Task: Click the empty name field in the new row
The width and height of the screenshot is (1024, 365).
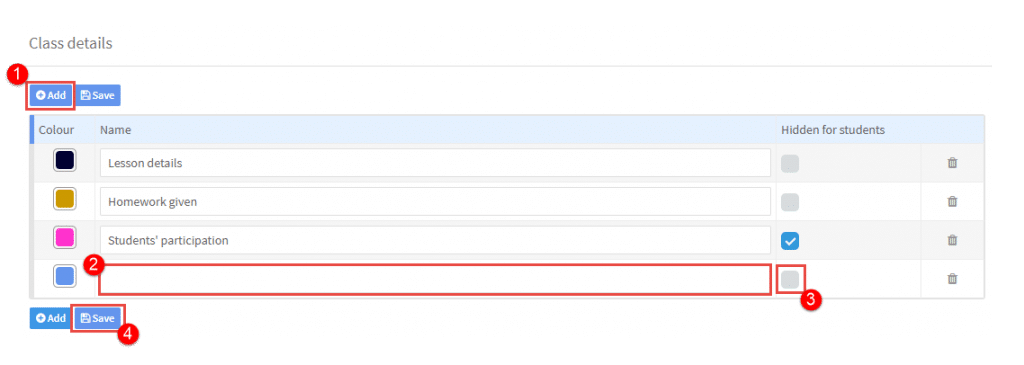Action: pos(436,279)
